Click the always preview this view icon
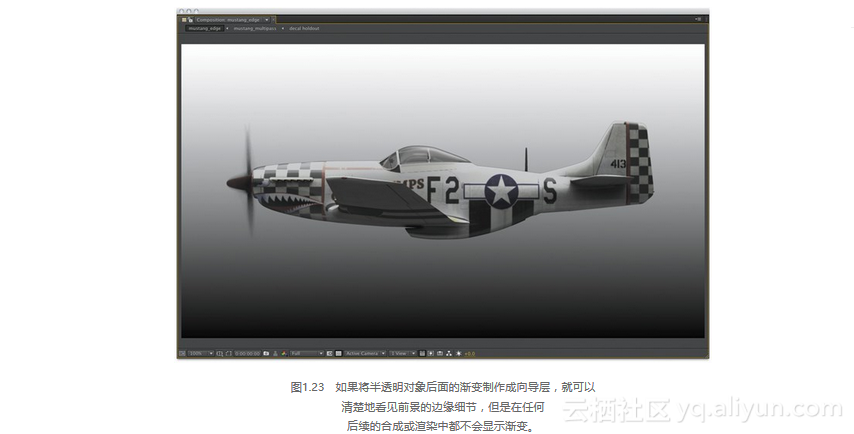This screenshot has width=854, height=434. 182,353
